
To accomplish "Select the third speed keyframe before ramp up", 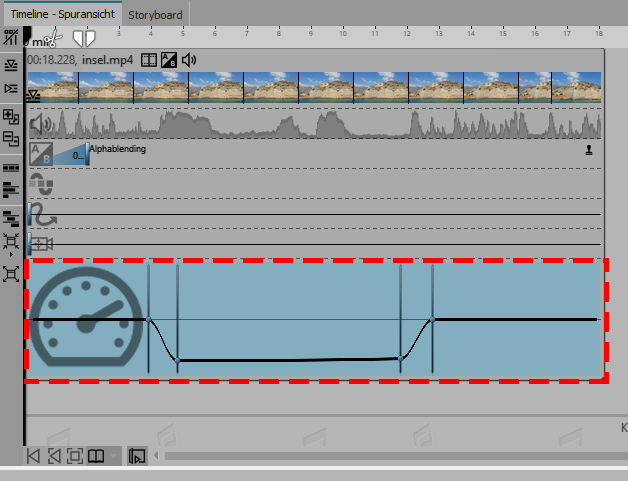I will tap(401, 358).
